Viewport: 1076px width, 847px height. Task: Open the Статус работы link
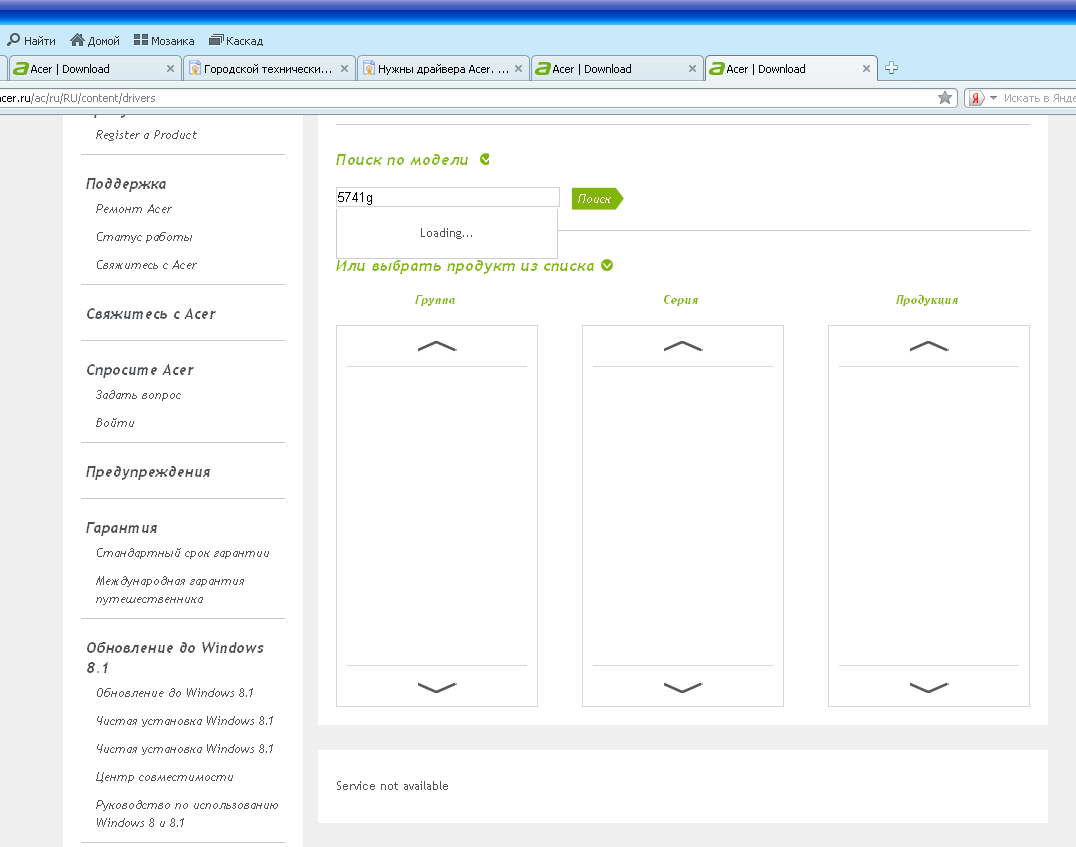tap(144, 237)
